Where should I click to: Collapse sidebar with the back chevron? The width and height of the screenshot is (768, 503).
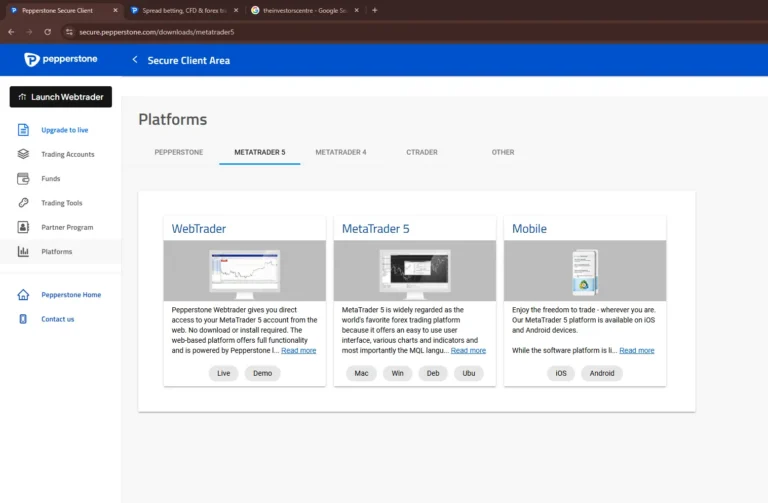[x=135, y=60]
